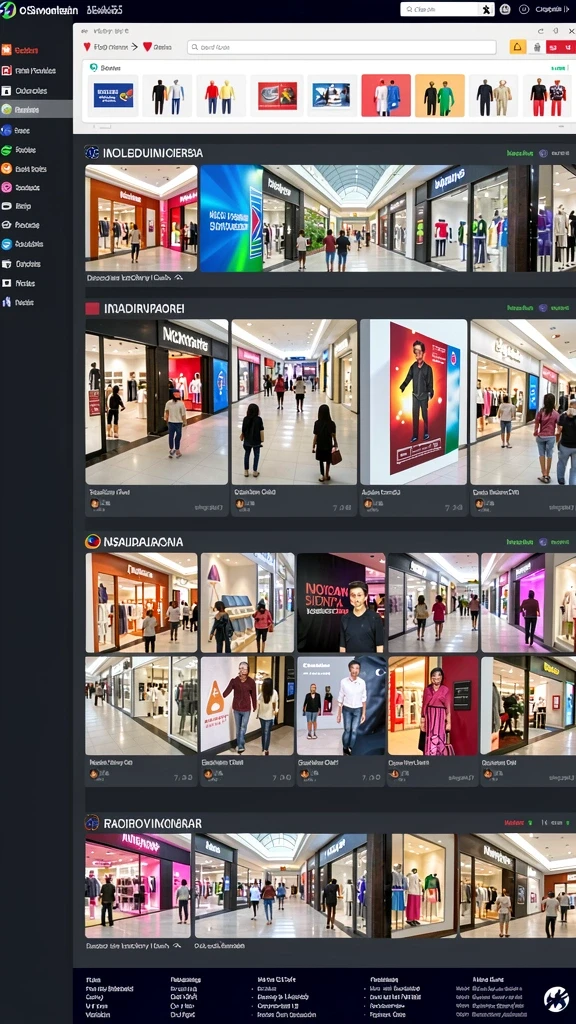The image size is (576, 1024).
Task: Open the card with the purple-pink lit storefront
Action: point(528,603)
